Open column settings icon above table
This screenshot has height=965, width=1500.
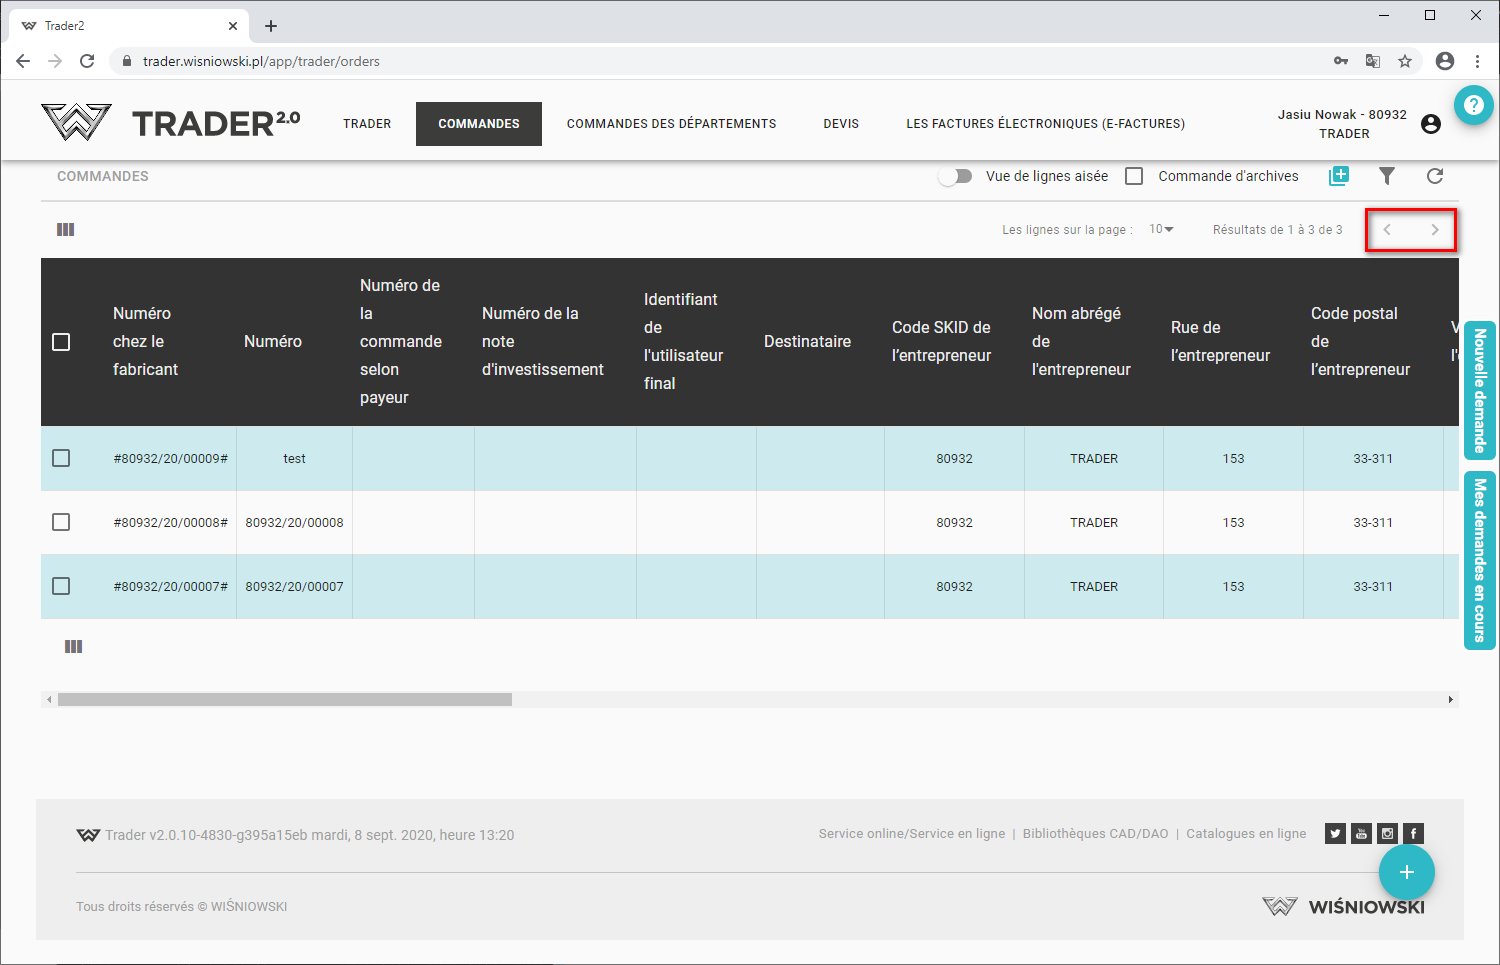[x=66, y=230]
